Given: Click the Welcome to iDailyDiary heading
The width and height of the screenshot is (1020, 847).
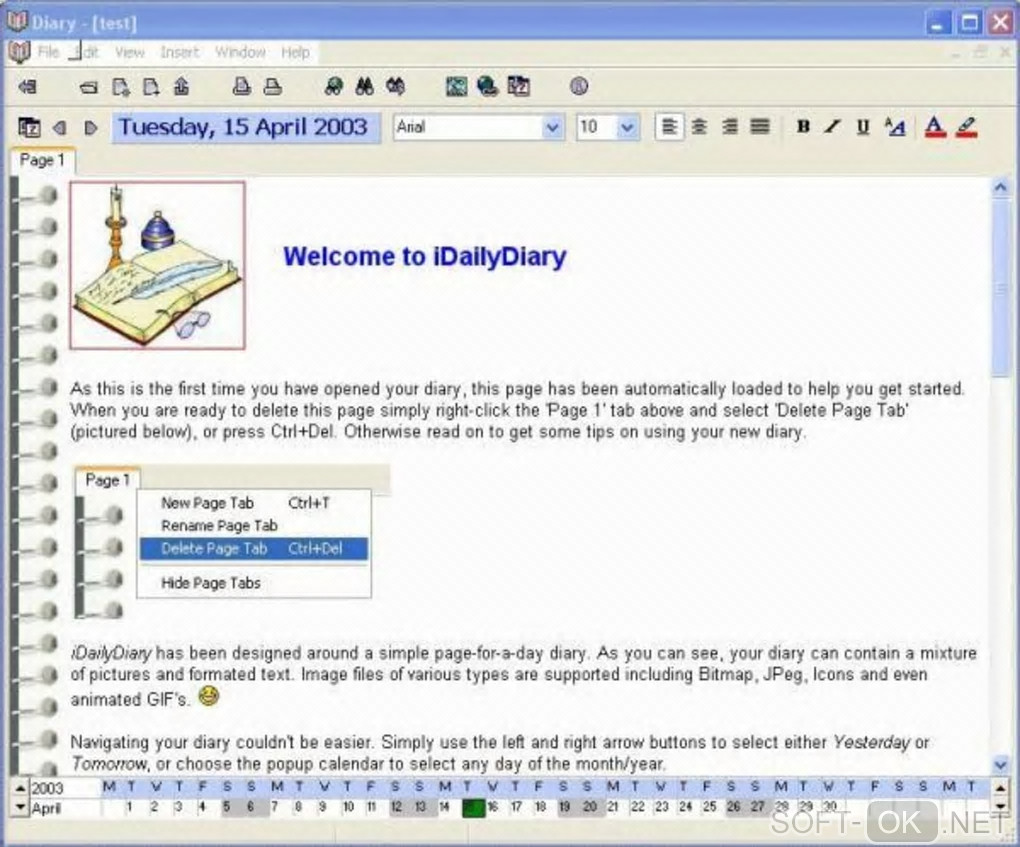Looking at the screenshot, I should pyautogui.click(x=425, y=256).
